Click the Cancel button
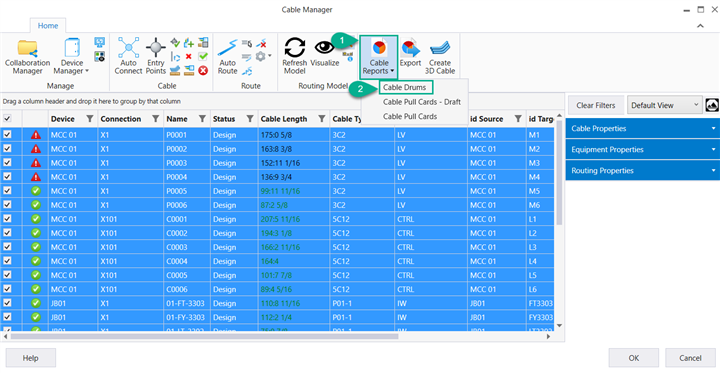The width and height of the screenshot is (720, 373). click(690, 358)
